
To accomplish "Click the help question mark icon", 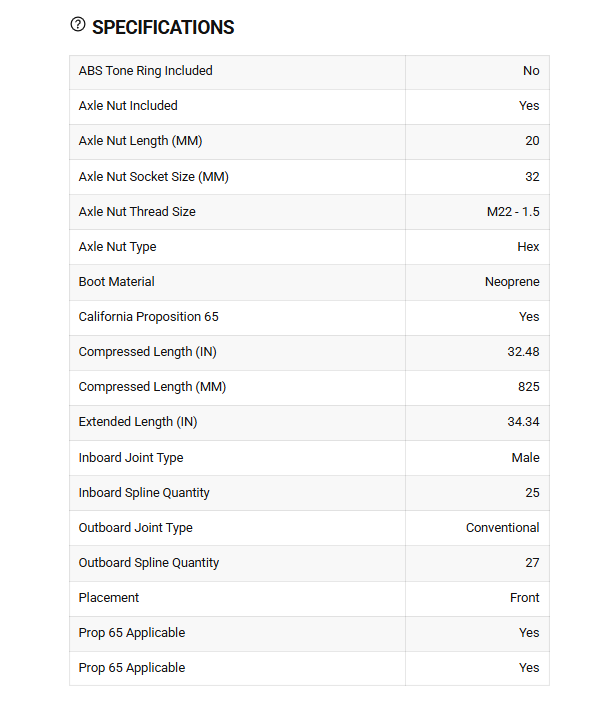I will (x=78, y=24).
